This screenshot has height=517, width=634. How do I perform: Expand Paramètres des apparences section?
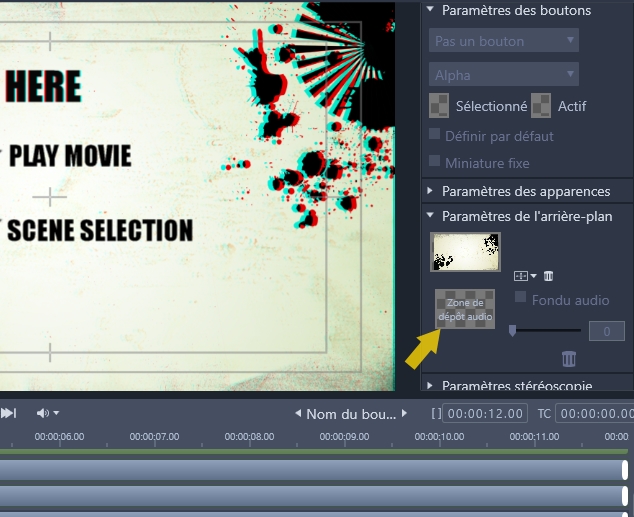point(430,191)
